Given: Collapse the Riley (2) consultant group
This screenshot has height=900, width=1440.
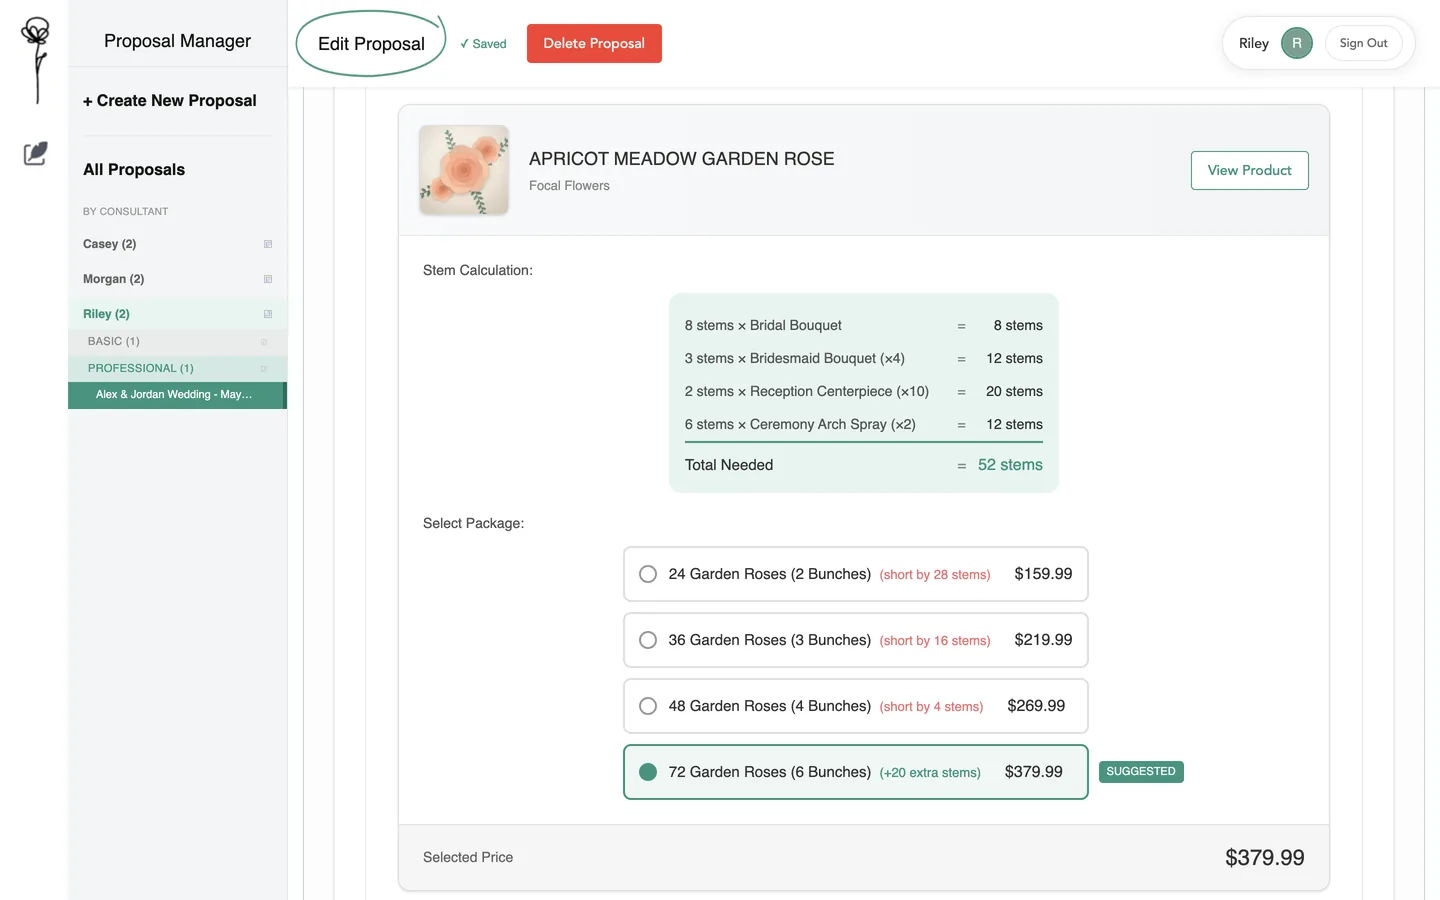Looking at the screenshot, I should pyautogui.click(x=178, y=314).
